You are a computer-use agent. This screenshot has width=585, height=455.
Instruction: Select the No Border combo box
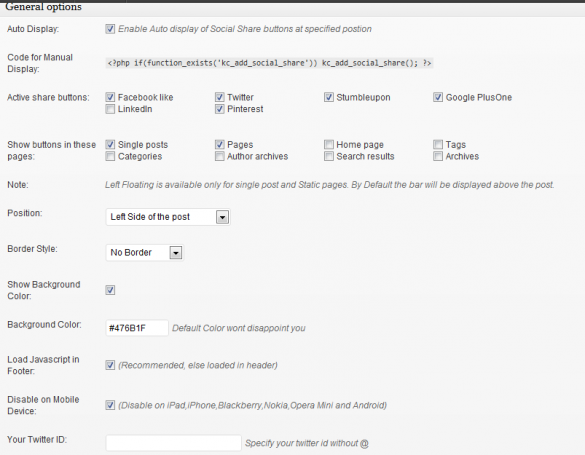pyautogui.click(x=144, y=252)
